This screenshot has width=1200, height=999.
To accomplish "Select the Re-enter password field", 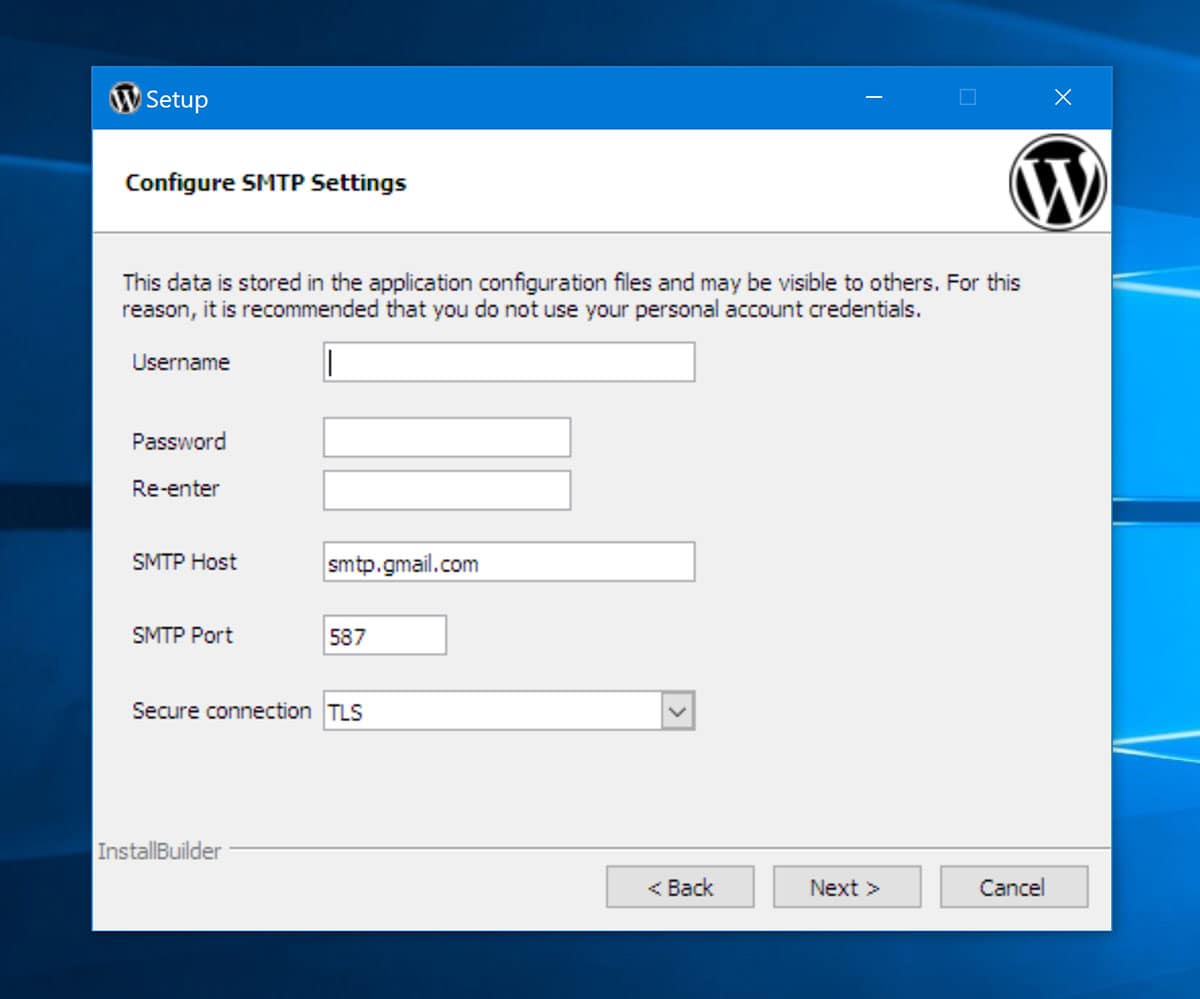I will (x=447, y=490).
